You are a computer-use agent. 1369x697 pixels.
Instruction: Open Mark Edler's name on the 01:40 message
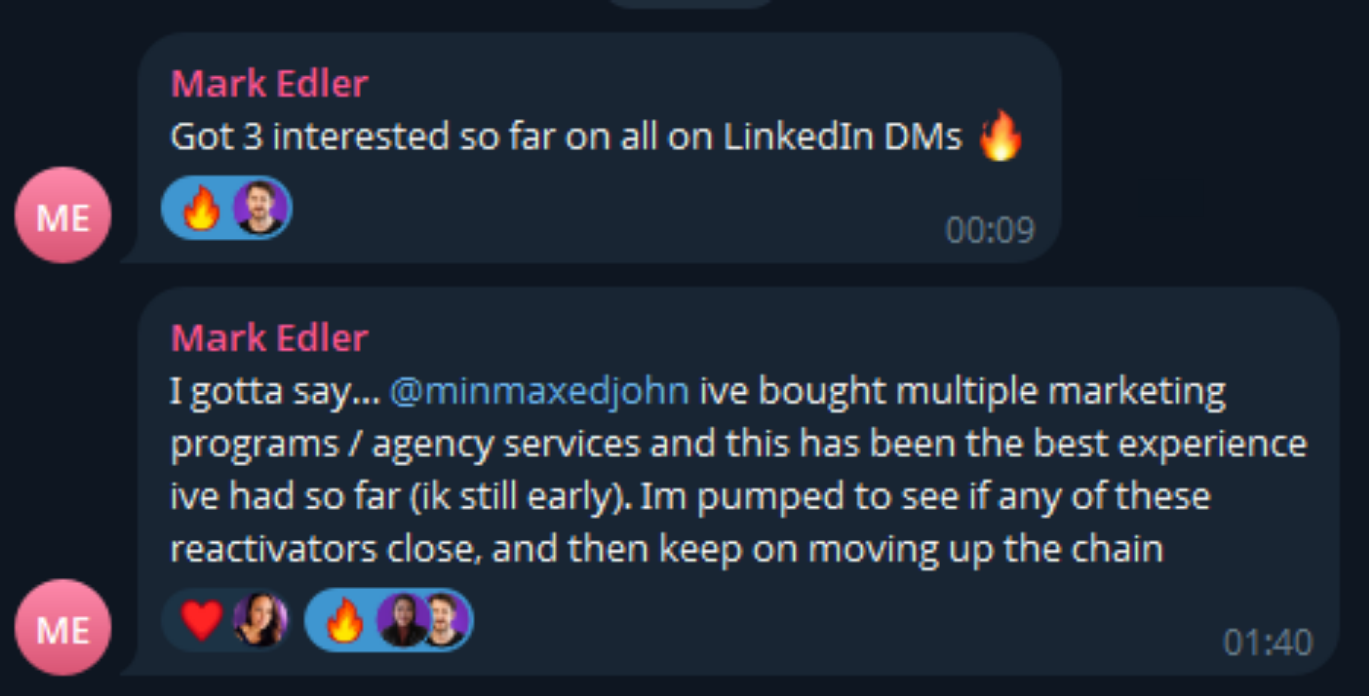coord(269,338)
